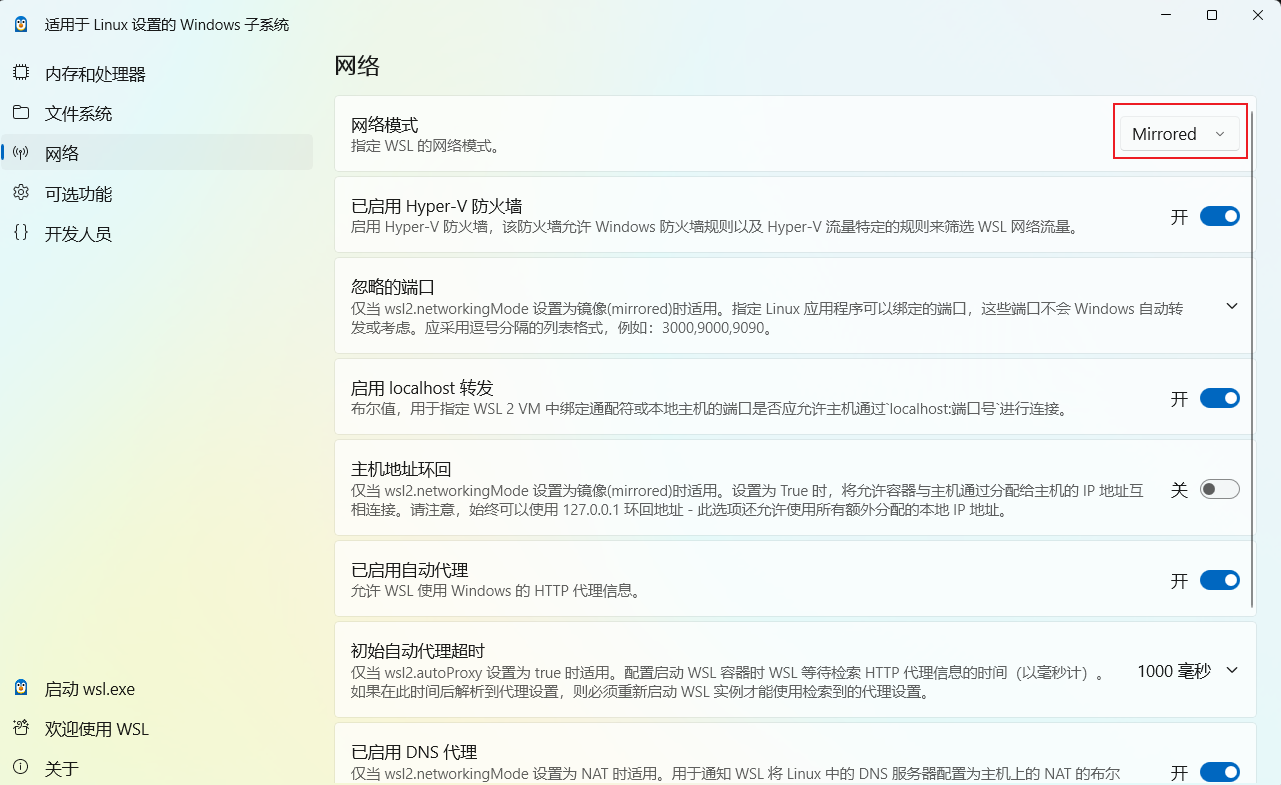Disable the 启用 localhost 转发 switch
Image resolution: width=1281 pixels, height=785 pixels.
point(1220,398)
